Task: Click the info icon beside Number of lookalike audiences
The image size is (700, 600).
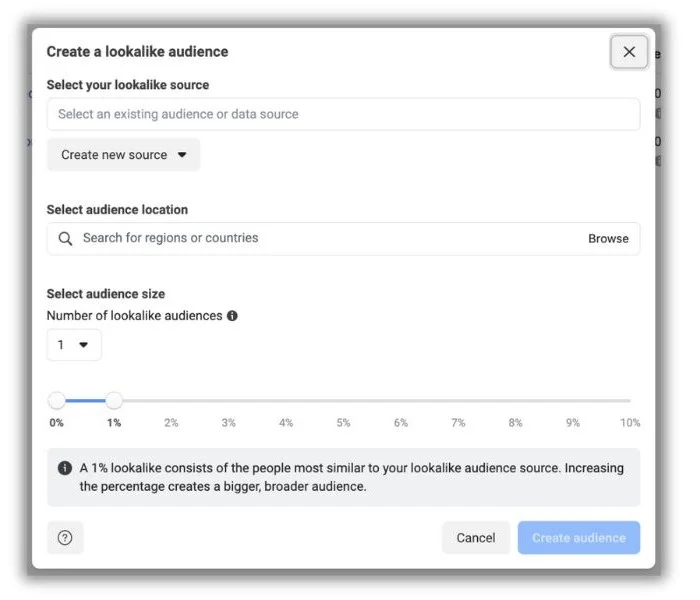Action: click(232, 316)
